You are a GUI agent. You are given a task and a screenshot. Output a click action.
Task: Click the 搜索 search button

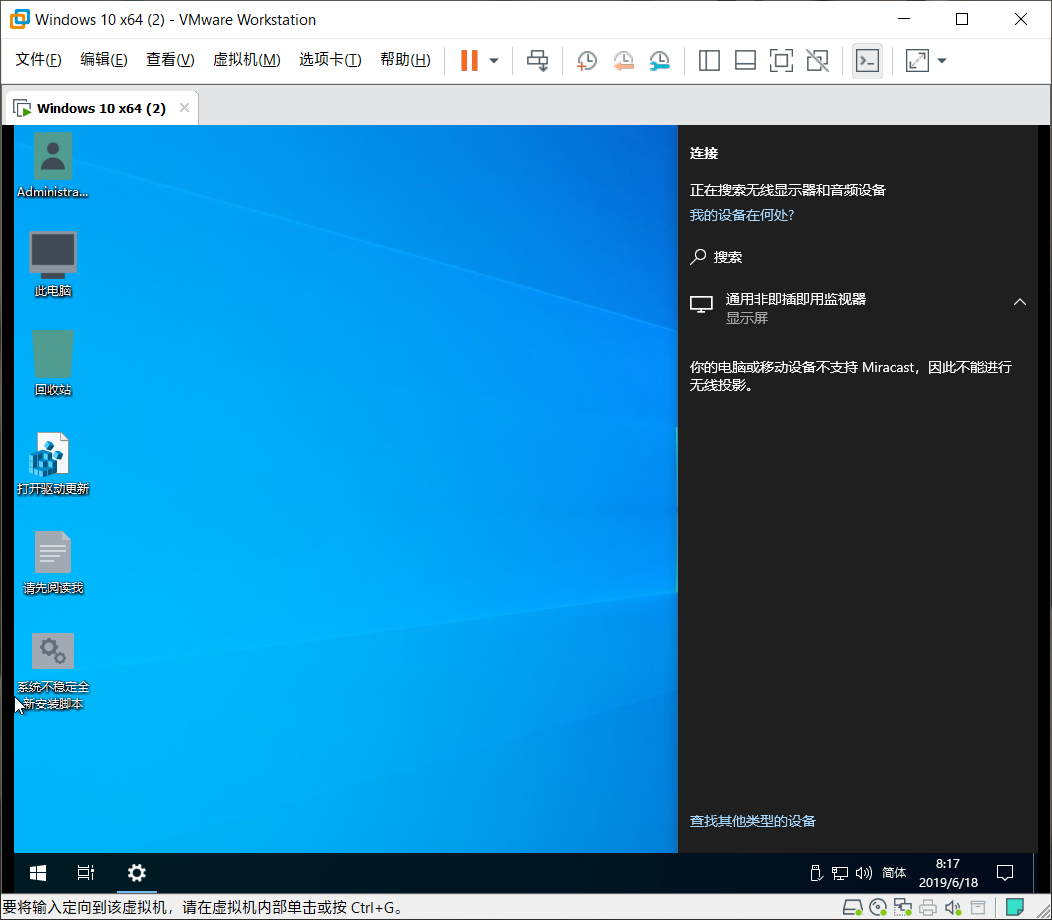click(716, 257)
